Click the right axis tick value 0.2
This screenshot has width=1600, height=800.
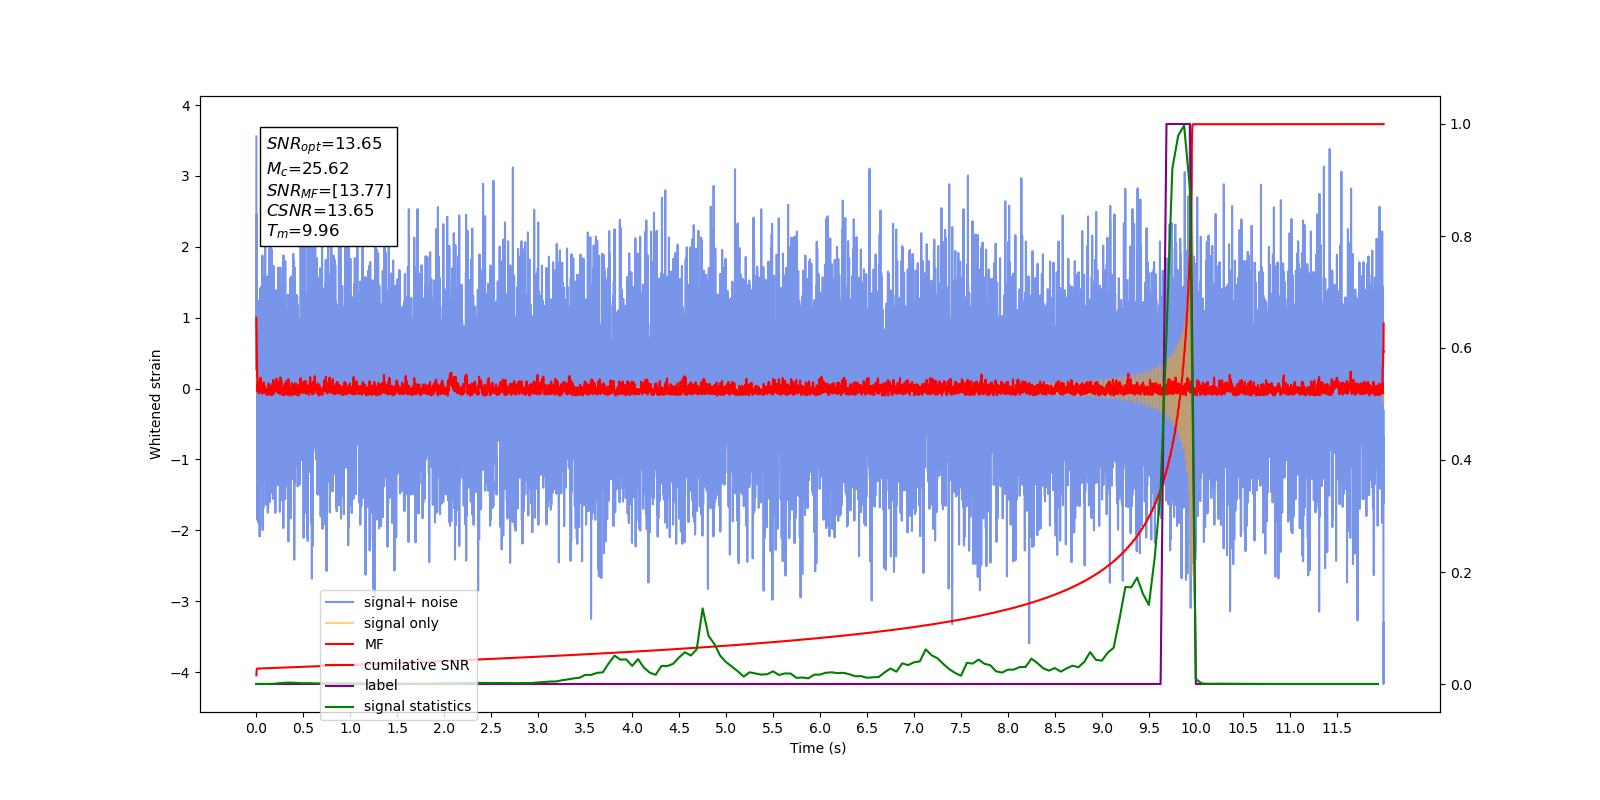point(1461,573)
